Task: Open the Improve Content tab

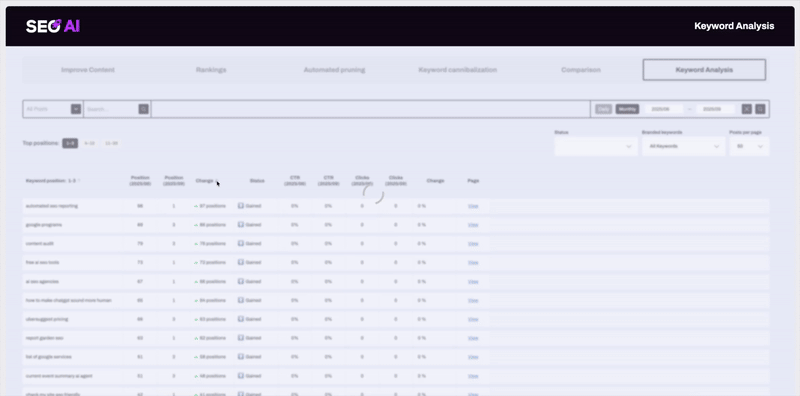Action: pyautogui.click(x=88, y=70)
